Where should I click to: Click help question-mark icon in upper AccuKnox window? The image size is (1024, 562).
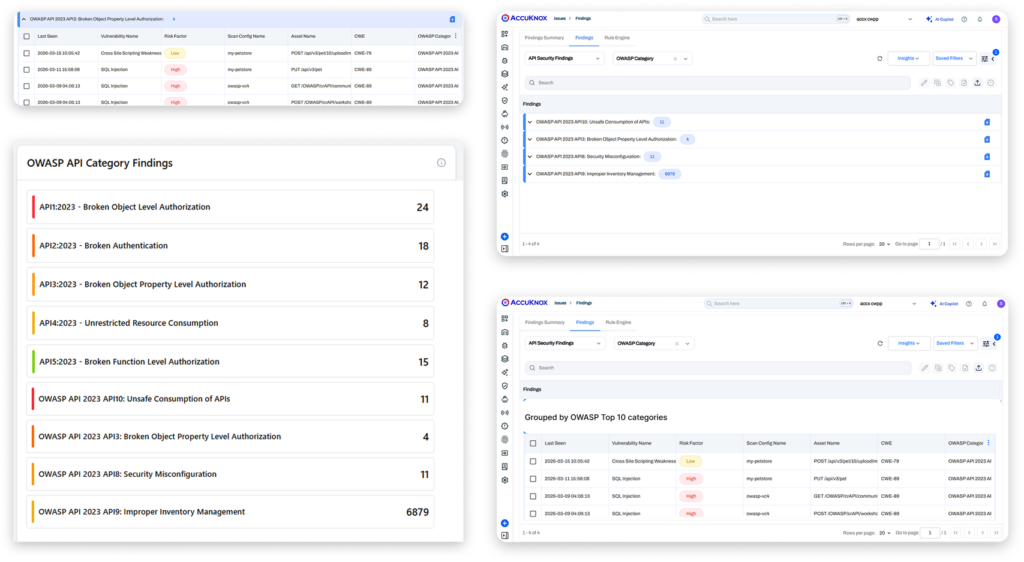click(x=964, y=20)
